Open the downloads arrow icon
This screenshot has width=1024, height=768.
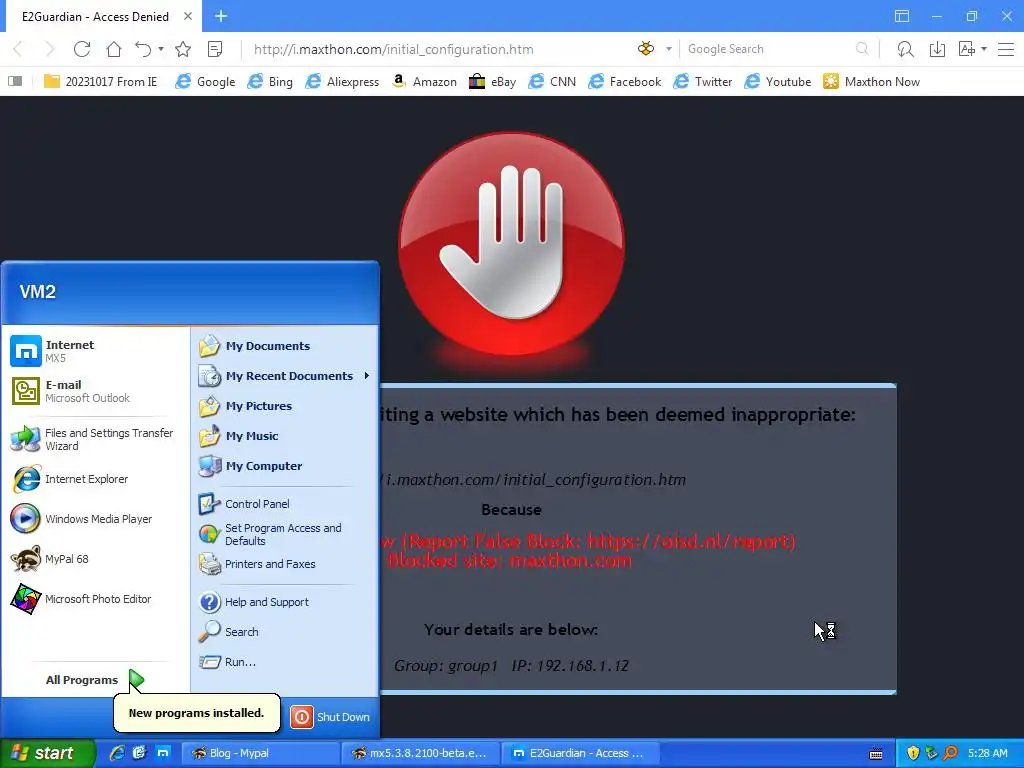[x=937, y=49]
